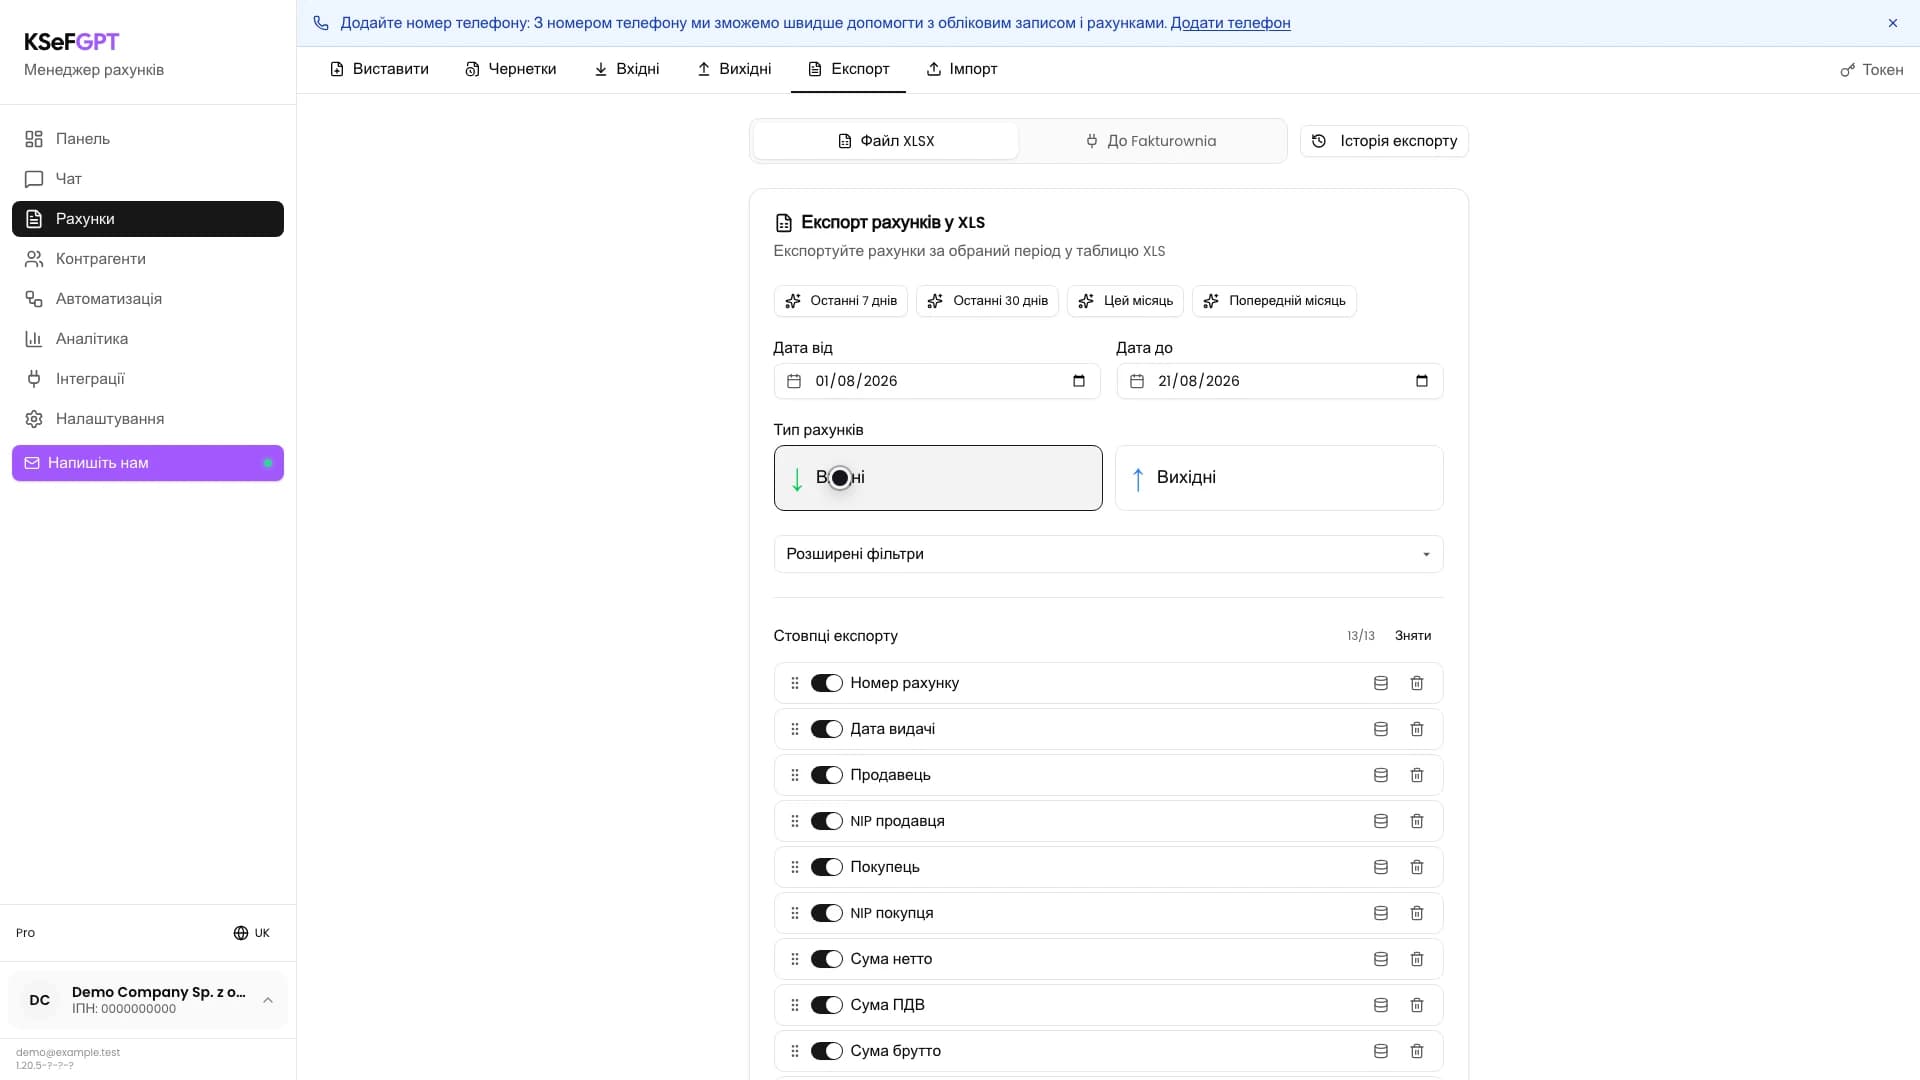This screenshot has height=1080, width=1920.
Task: Toggle off Номер рахунку column
Action: click(827, 683)
